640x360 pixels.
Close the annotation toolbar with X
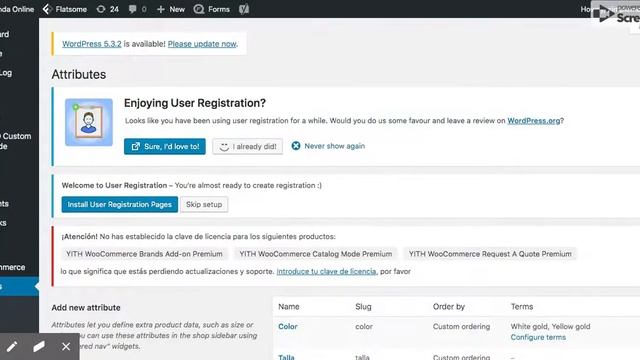click(x=66, y=347)
